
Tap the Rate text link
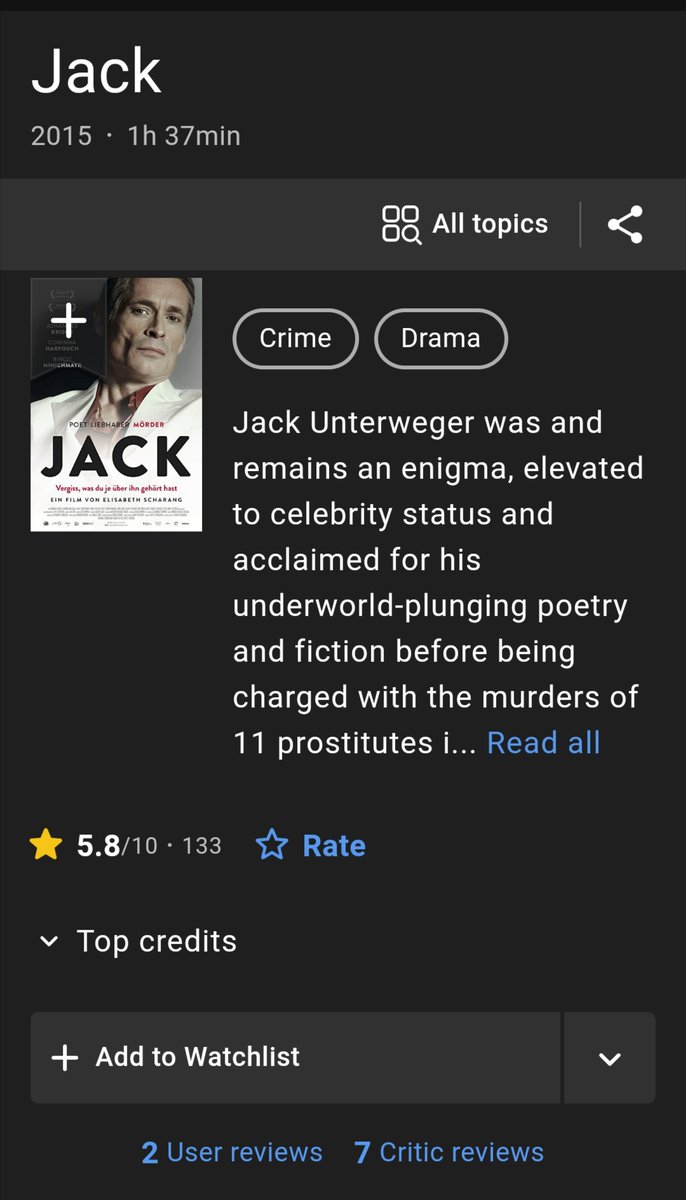(334, 846)
